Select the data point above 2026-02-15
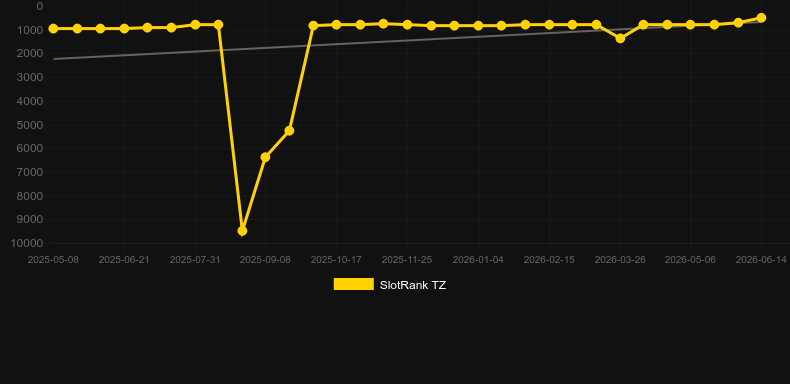 pyautogui.click(x=549, y=25)
